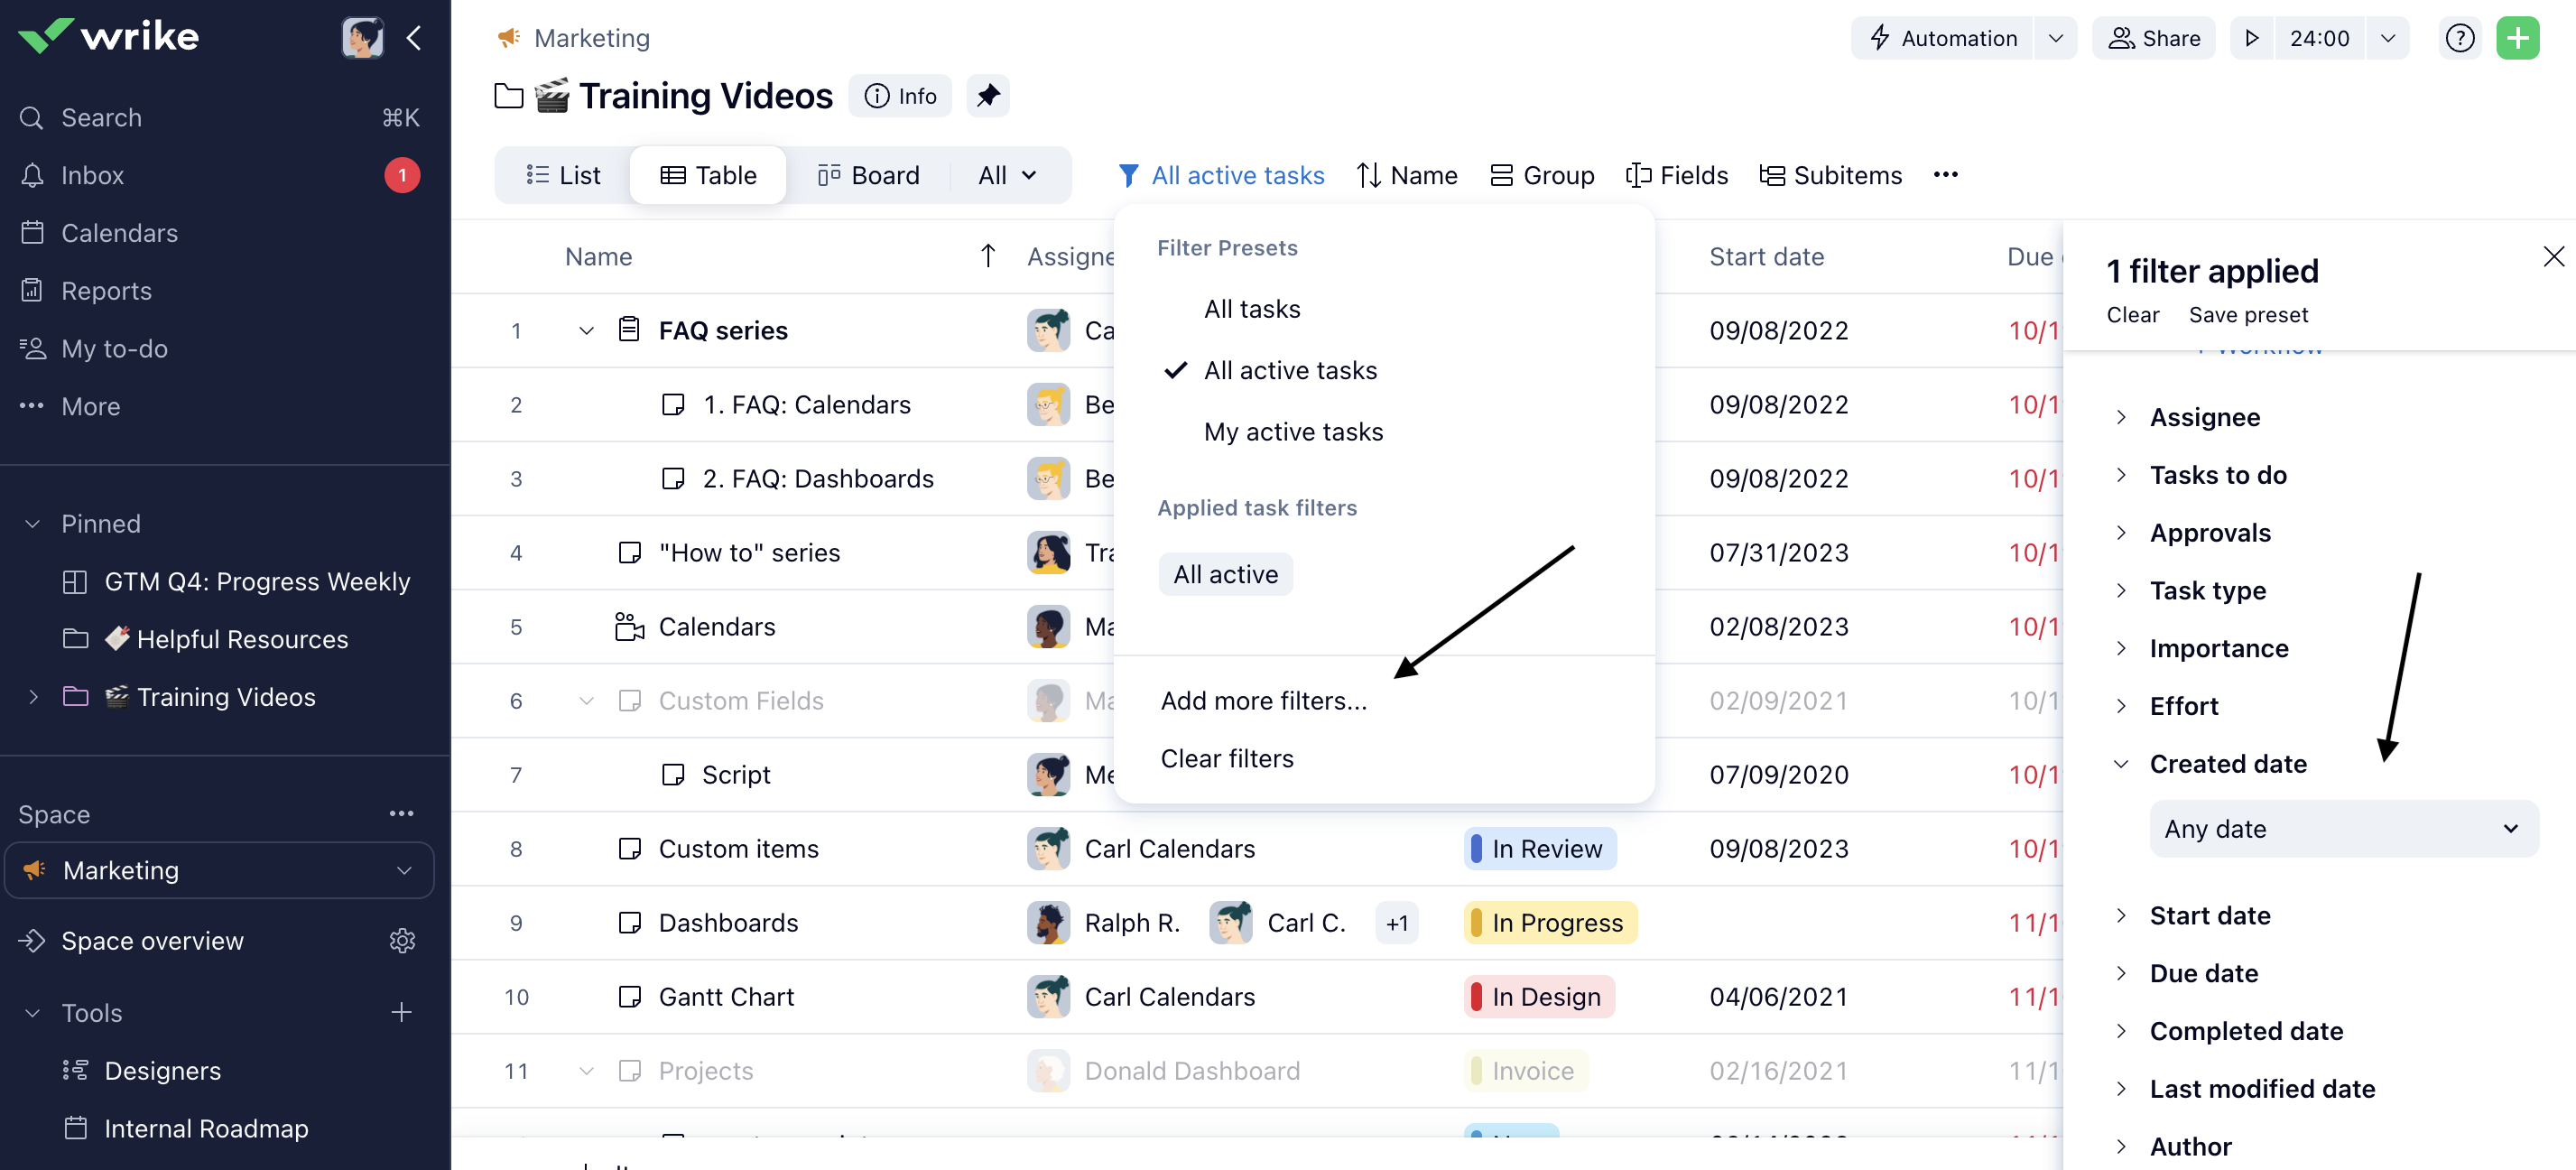Collapse the FAQ series row
This screenshot has width=2576, height=1170.
(x=587, y=331)
